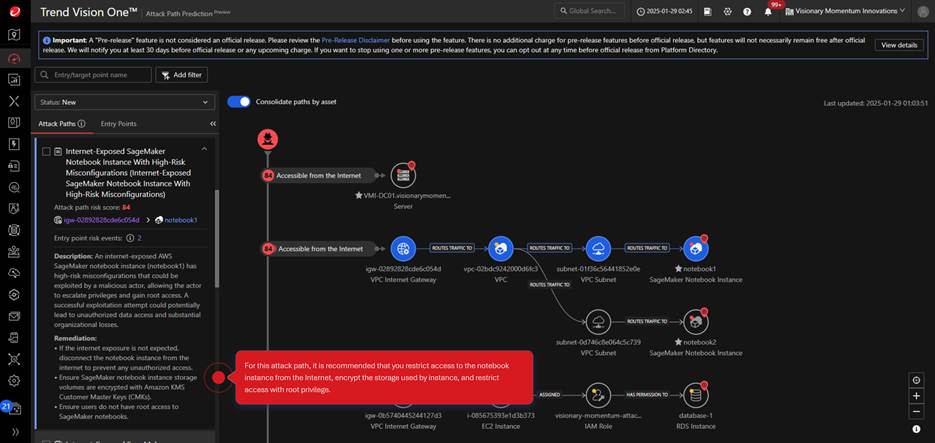Open the gear administration sidebar icon
935x443 pixels.
14,380
